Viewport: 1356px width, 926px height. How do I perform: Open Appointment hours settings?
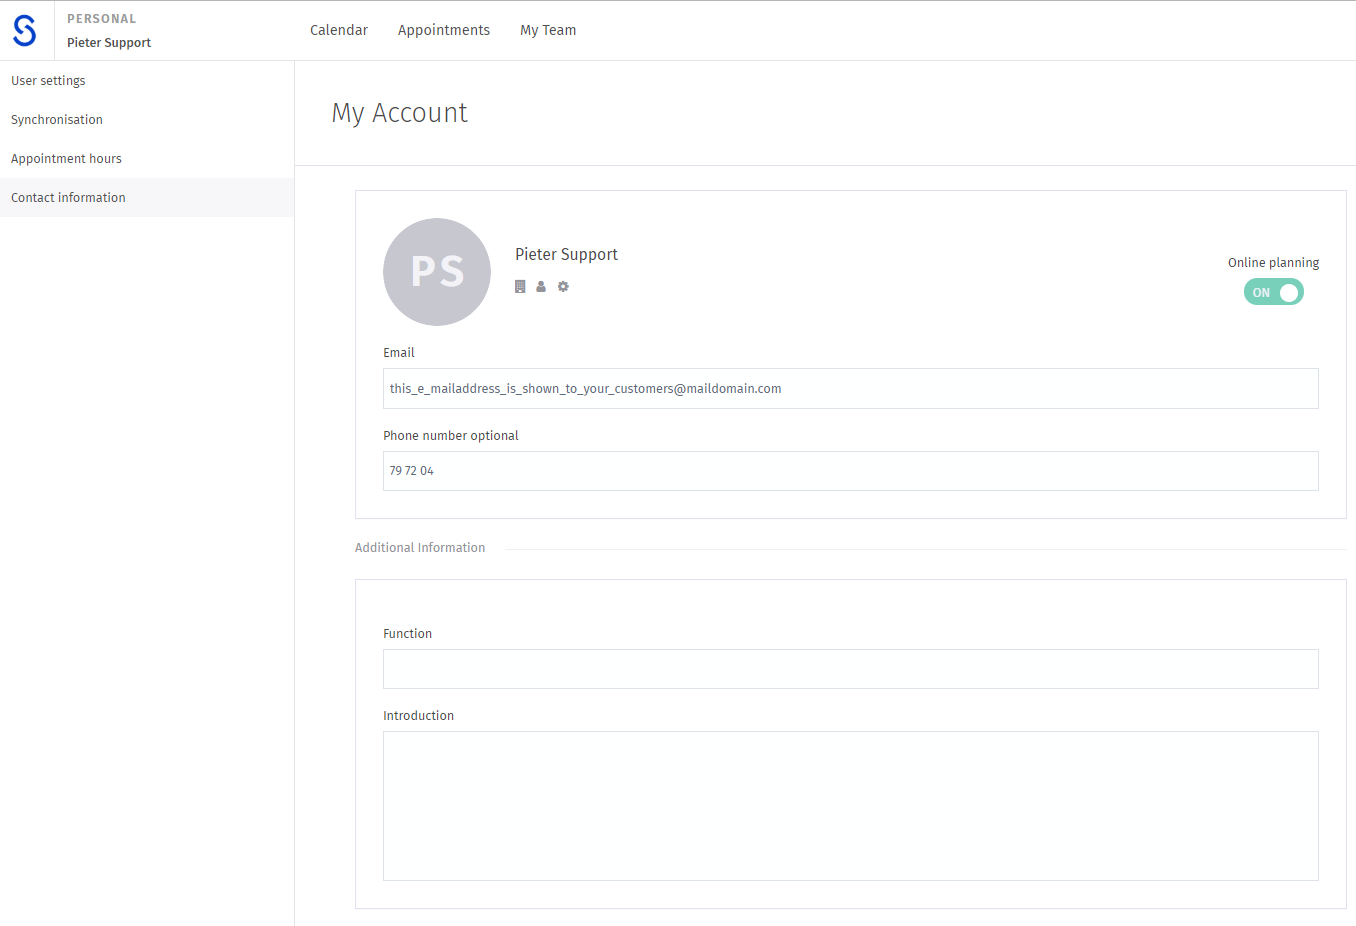coord(66,158)
